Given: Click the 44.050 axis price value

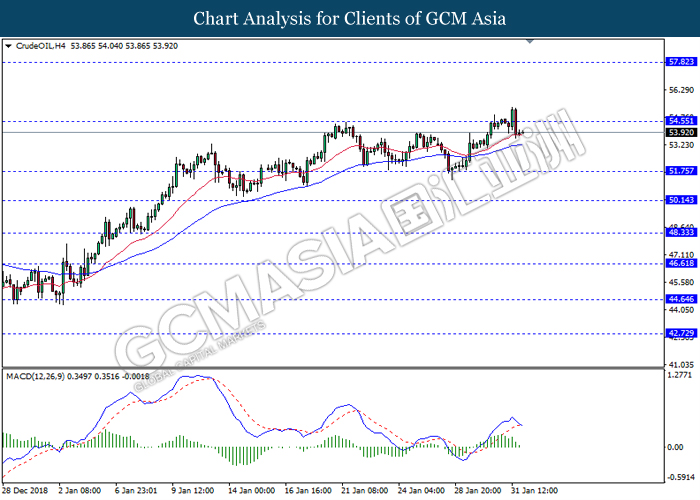Looking at the screenshot, I should (x=681, y=309).
